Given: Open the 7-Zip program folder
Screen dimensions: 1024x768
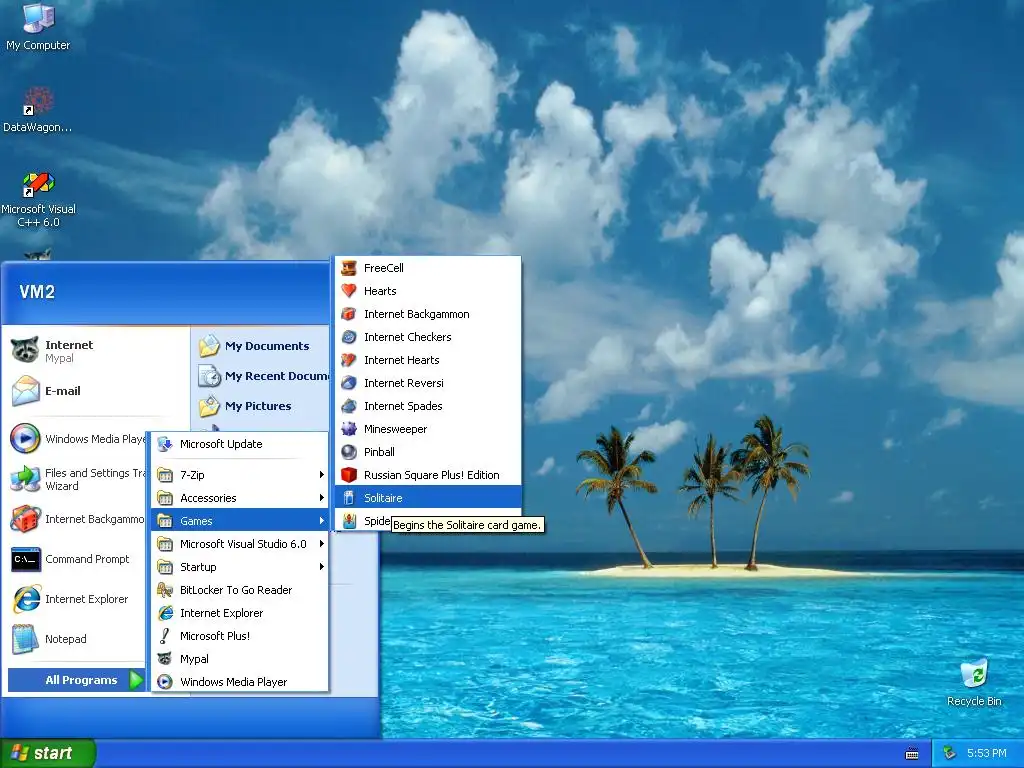Looking at the screenshot, I should click(x=240, y=475).
